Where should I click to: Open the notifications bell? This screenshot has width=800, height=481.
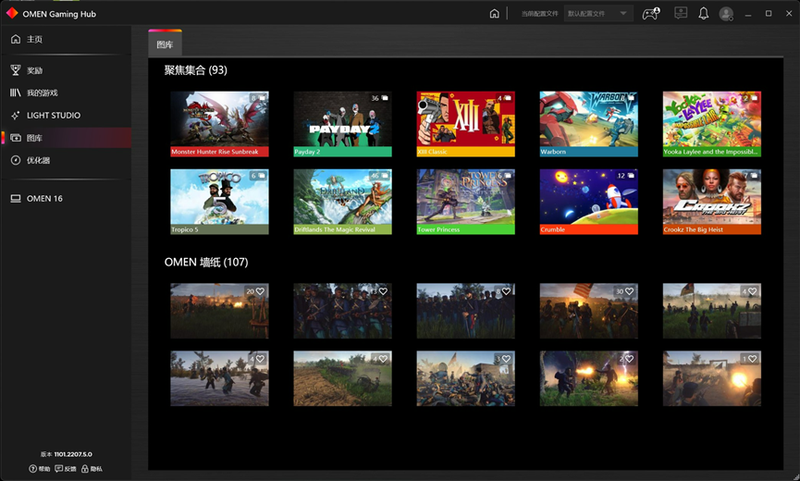(x=703, y=14)
